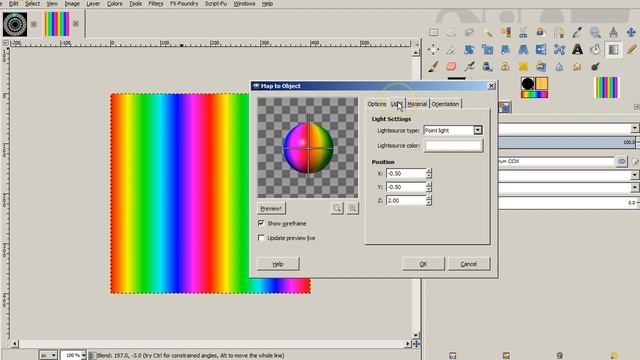Select the Rotate tool
This screenshot has width=640, height=360.
[469, 49]
